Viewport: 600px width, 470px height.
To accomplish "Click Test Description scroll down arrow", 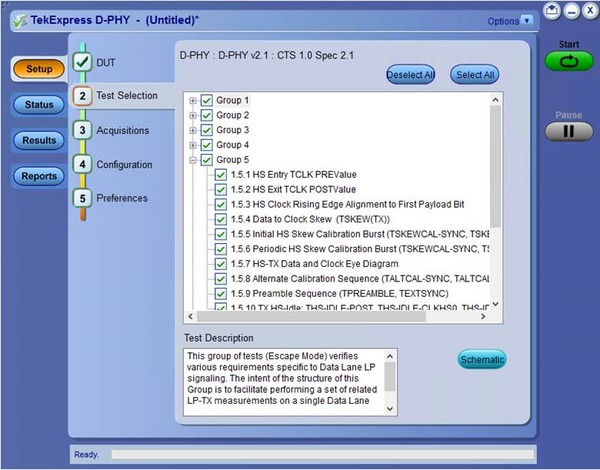I will point(390,409).
